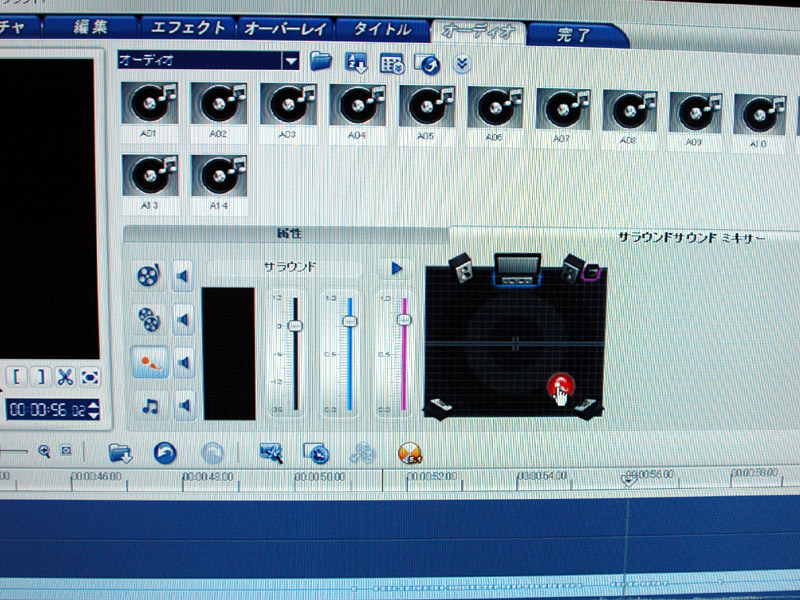This screenshot has width=800, height=600.
Task: Expand the library with the double chevron
Action: [462, 64]
